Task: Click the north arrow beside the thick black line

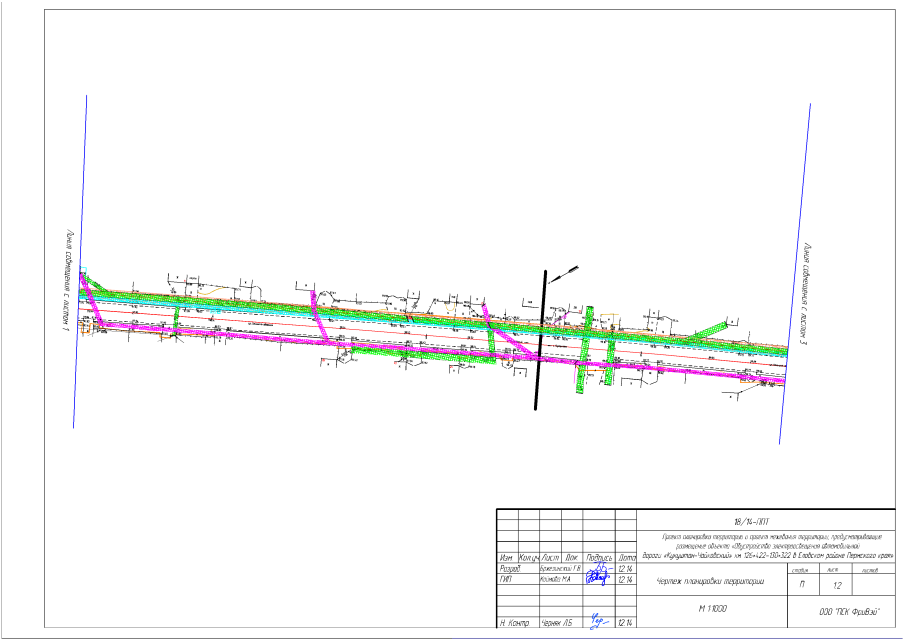Action: click(564, 273)
